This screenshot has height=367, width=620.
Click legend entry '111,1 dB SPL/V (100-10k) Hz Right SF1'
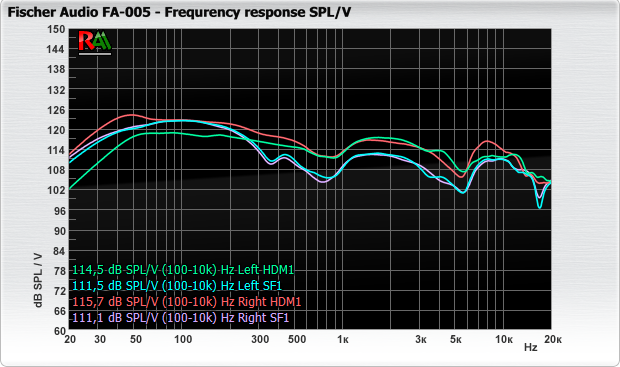[x=180, y=318]
